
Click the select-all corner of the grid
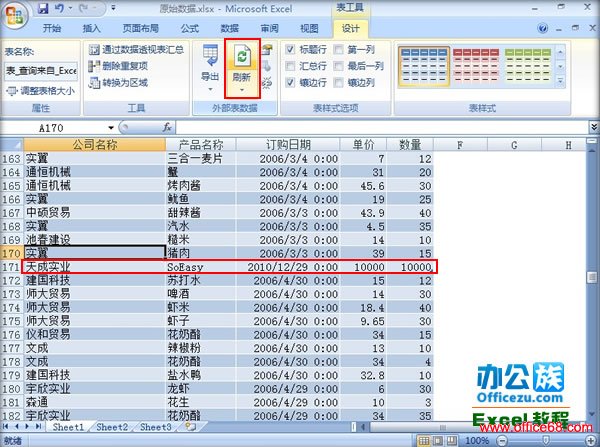coord(12,145)
